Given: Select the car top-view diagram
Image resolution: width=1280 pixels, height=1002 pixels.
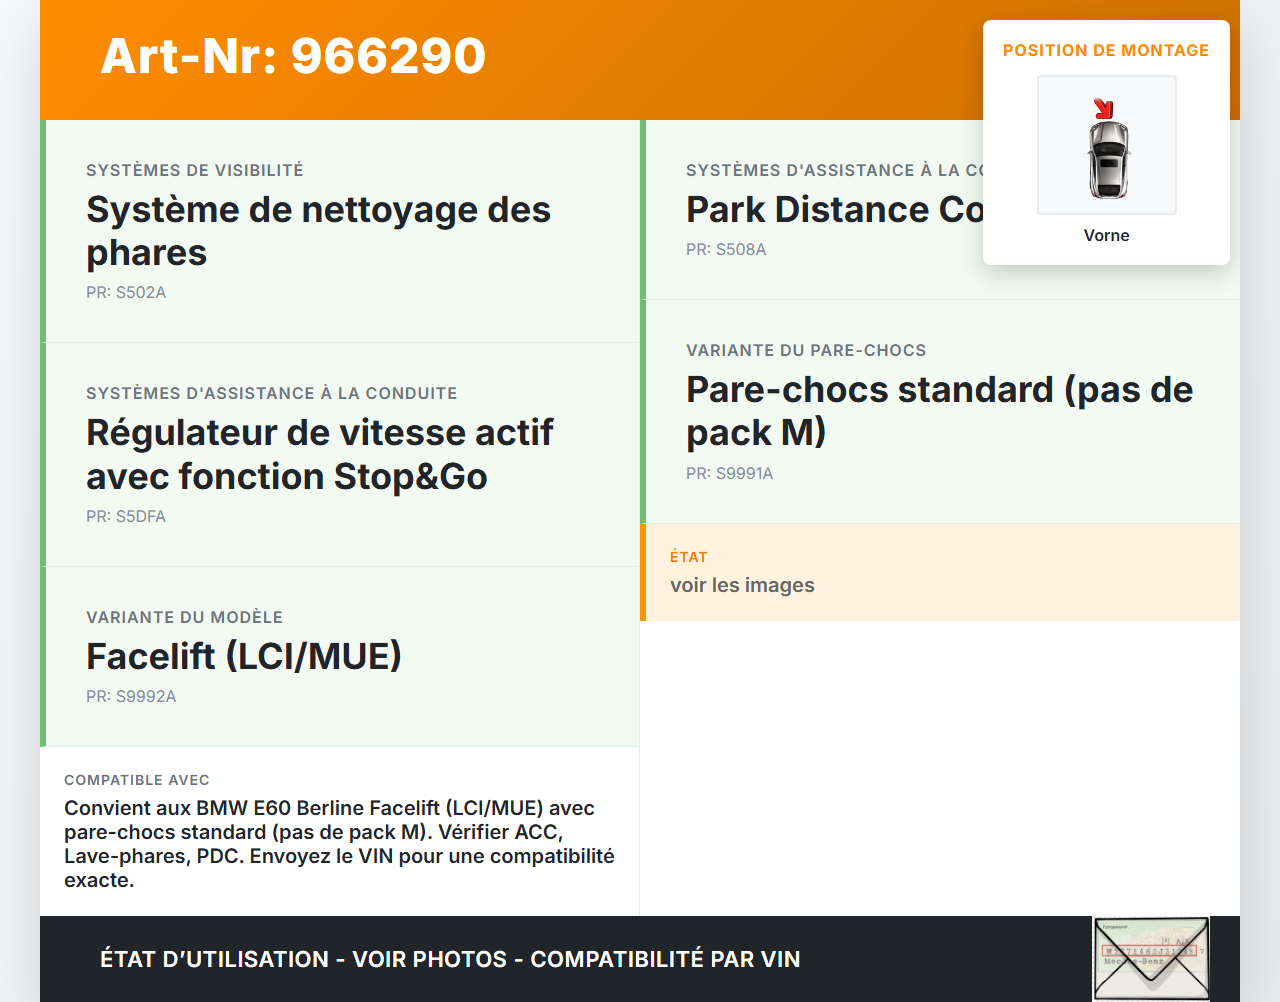Looking at the screenshot, I should 1107,160.
